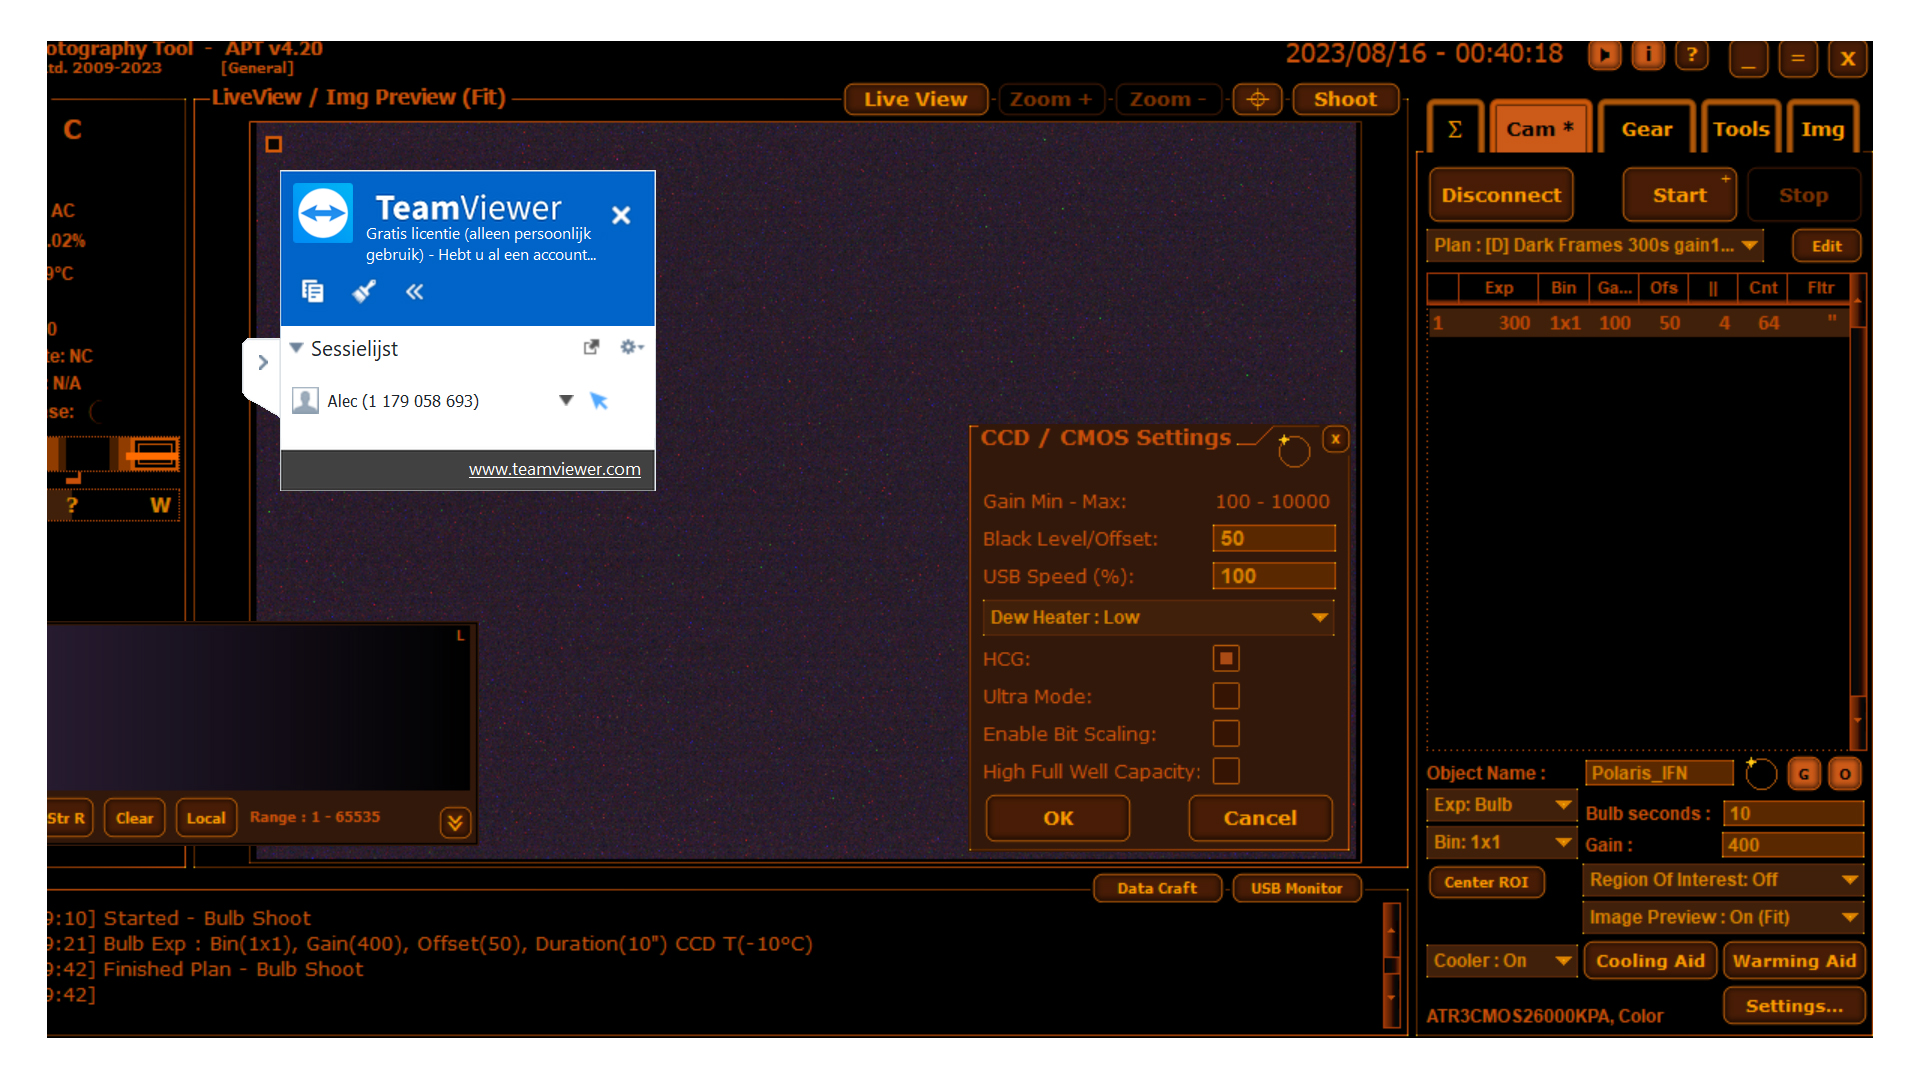Open the Dew Heater dropdown
Image resolution: width=1920 pixels, height=1080 pixels.
[1158, 618]
